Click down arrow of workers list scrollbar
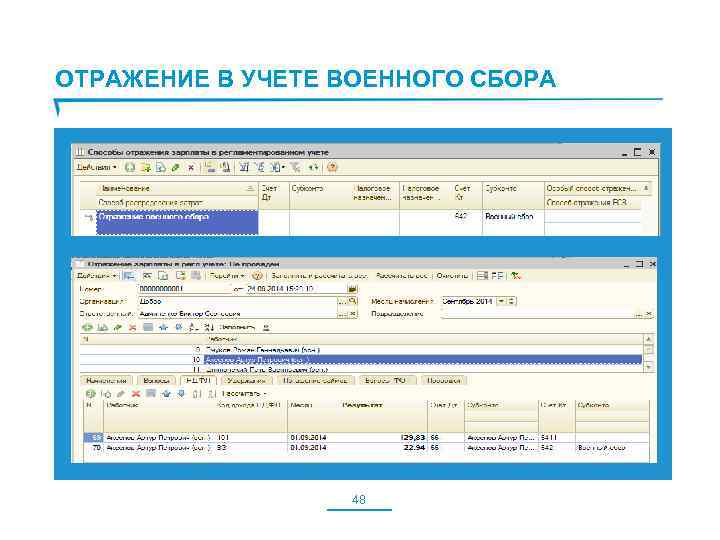720x540 pixels. click(648, 367)
